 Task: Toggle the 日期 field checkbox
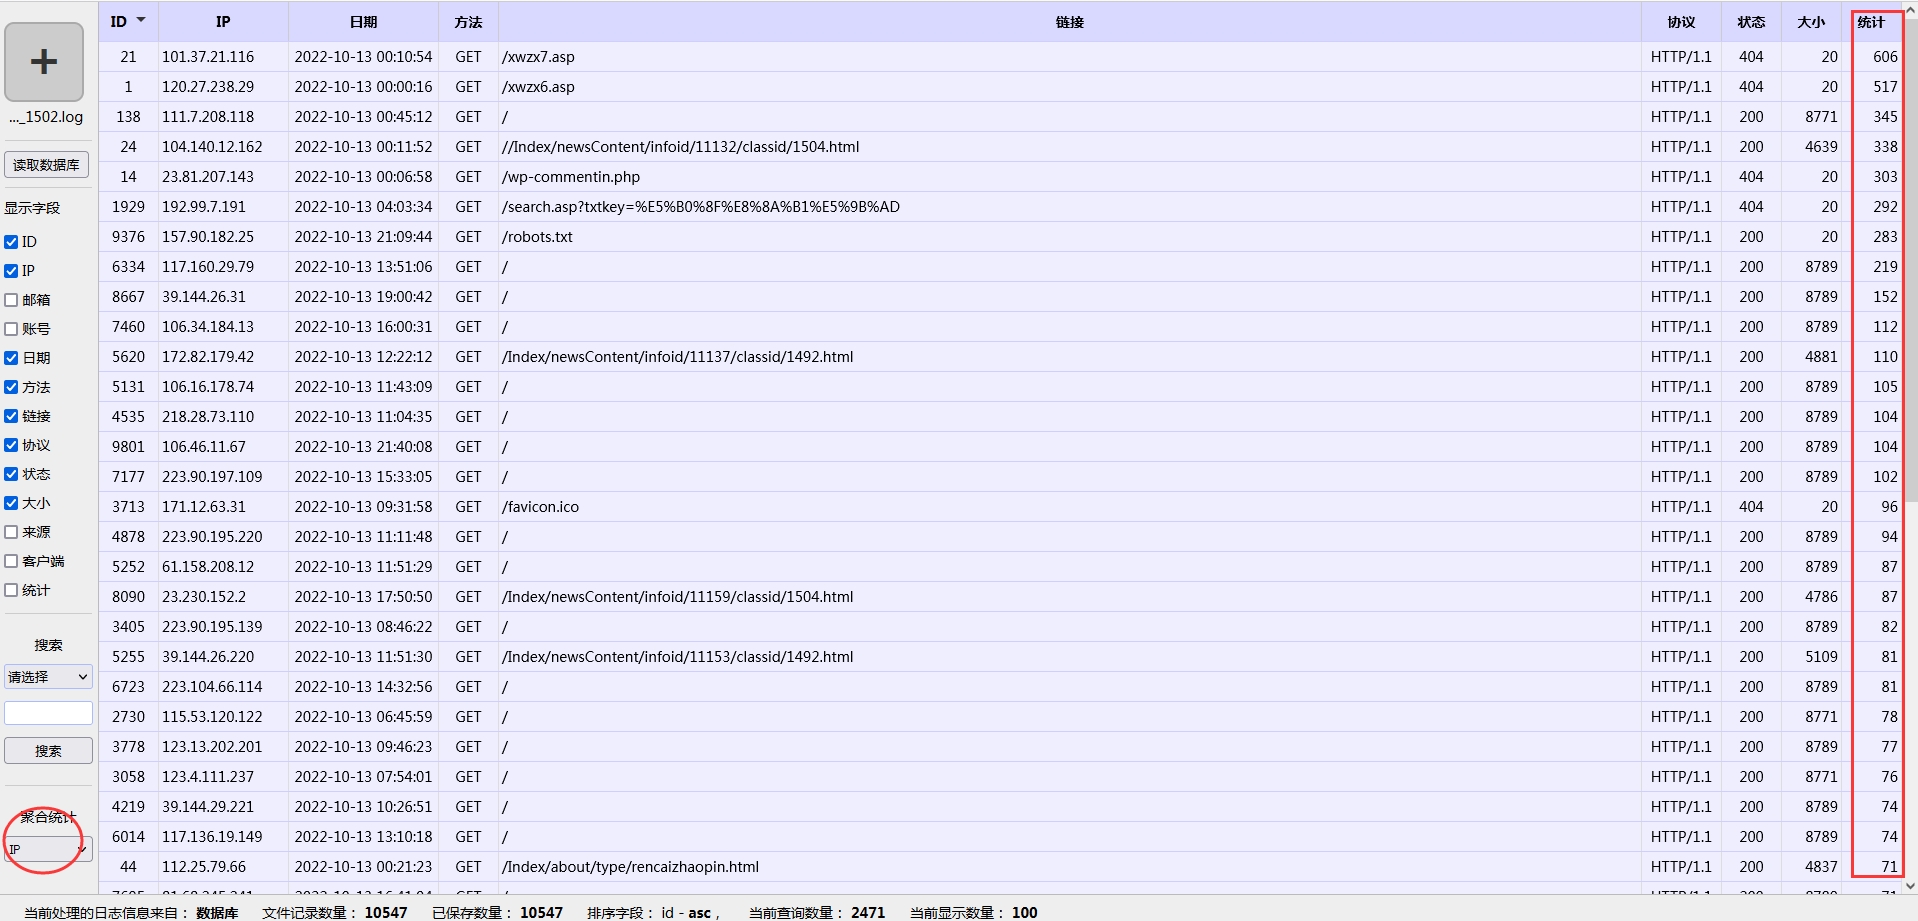click(x=11, y=358)
